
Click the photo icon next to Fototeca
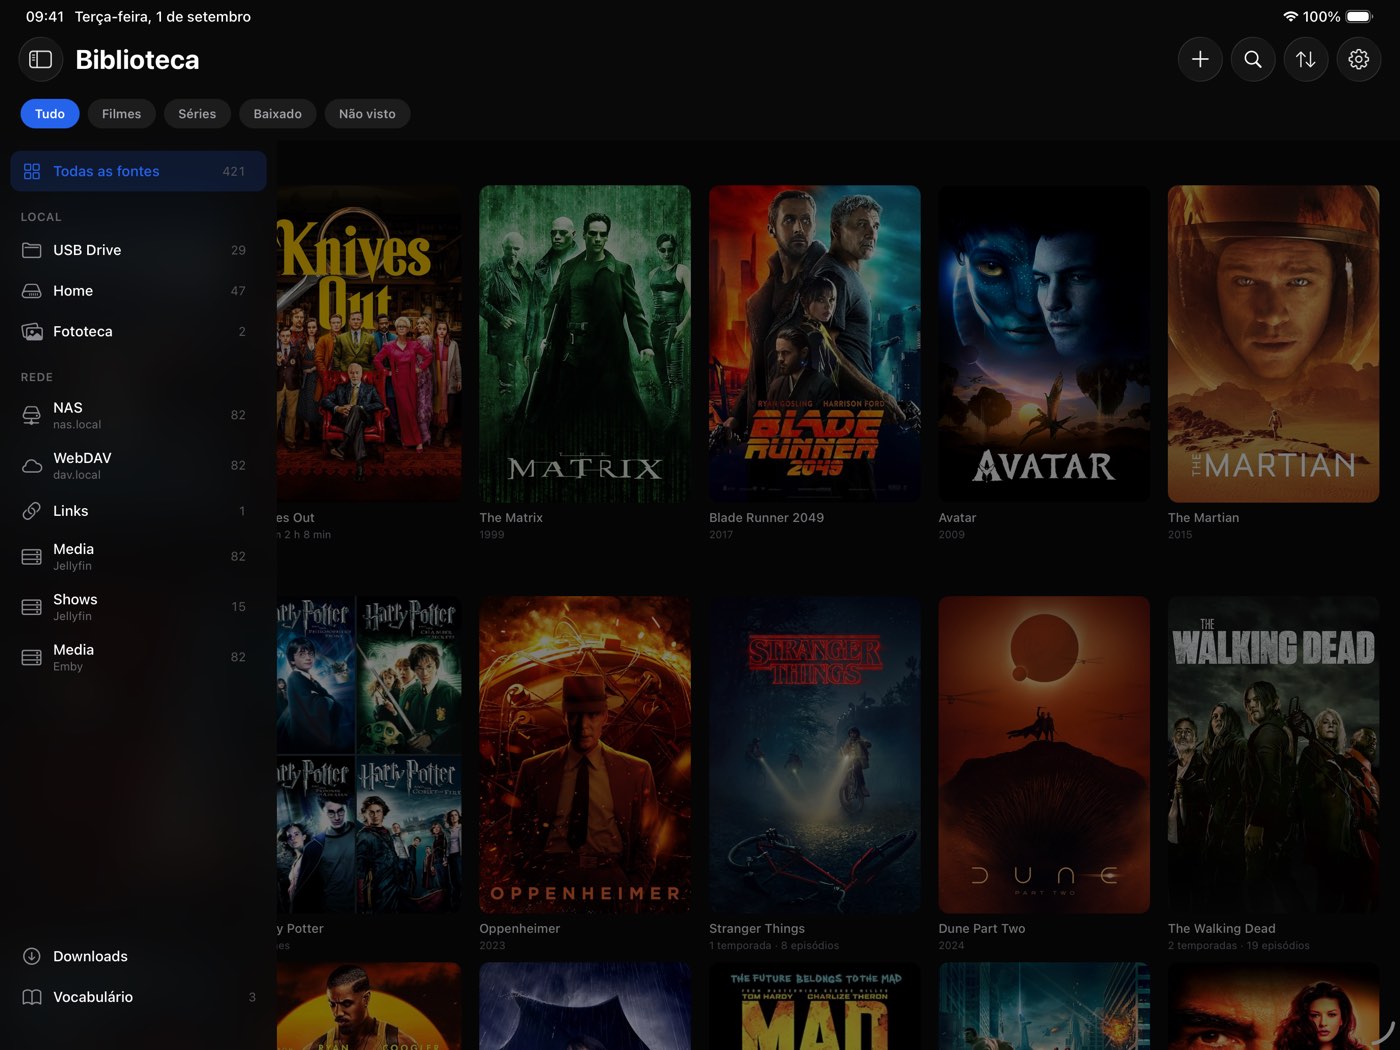(32, 332)
